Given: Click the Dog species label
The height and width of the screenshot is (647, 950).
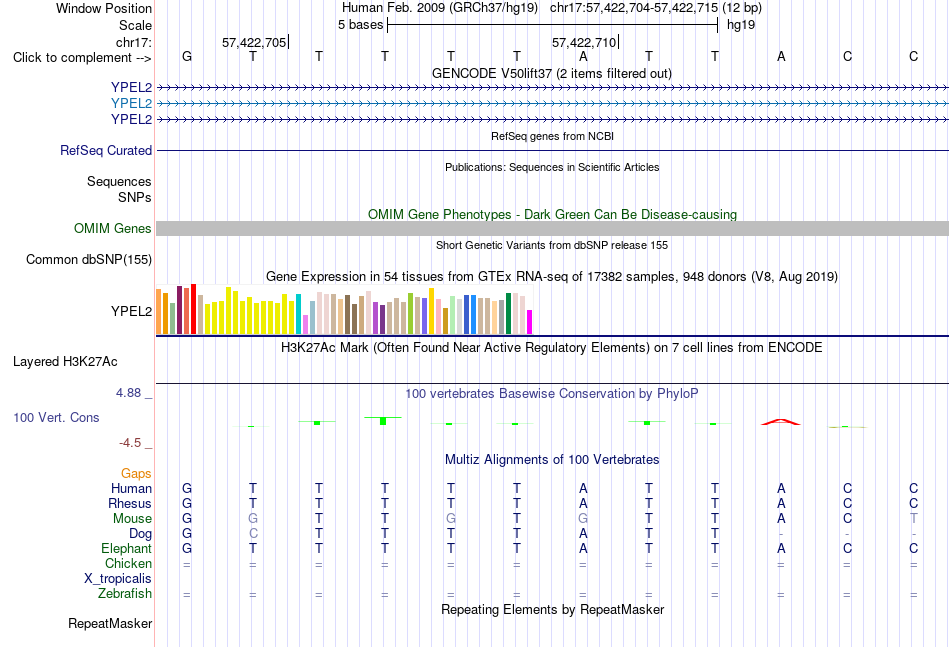Looking at the screenshot, I should tap(140, 534).
